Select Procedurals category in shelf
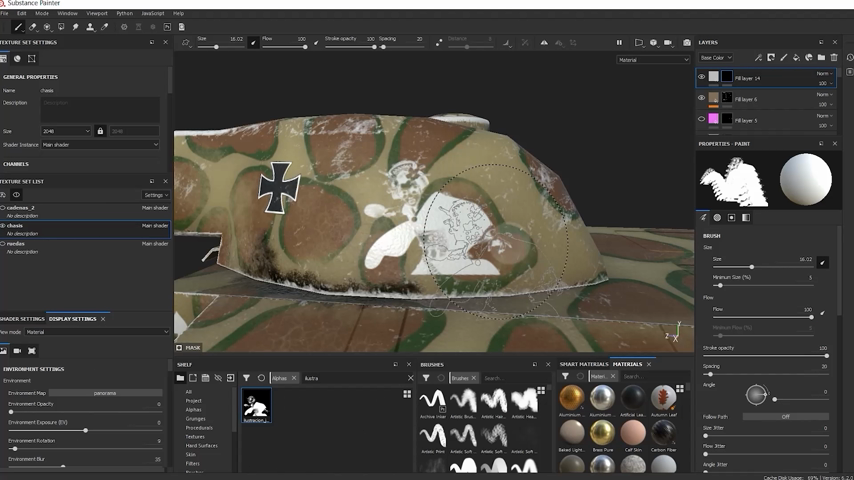This screenshot has width=854, height=480. pos(199,428)
